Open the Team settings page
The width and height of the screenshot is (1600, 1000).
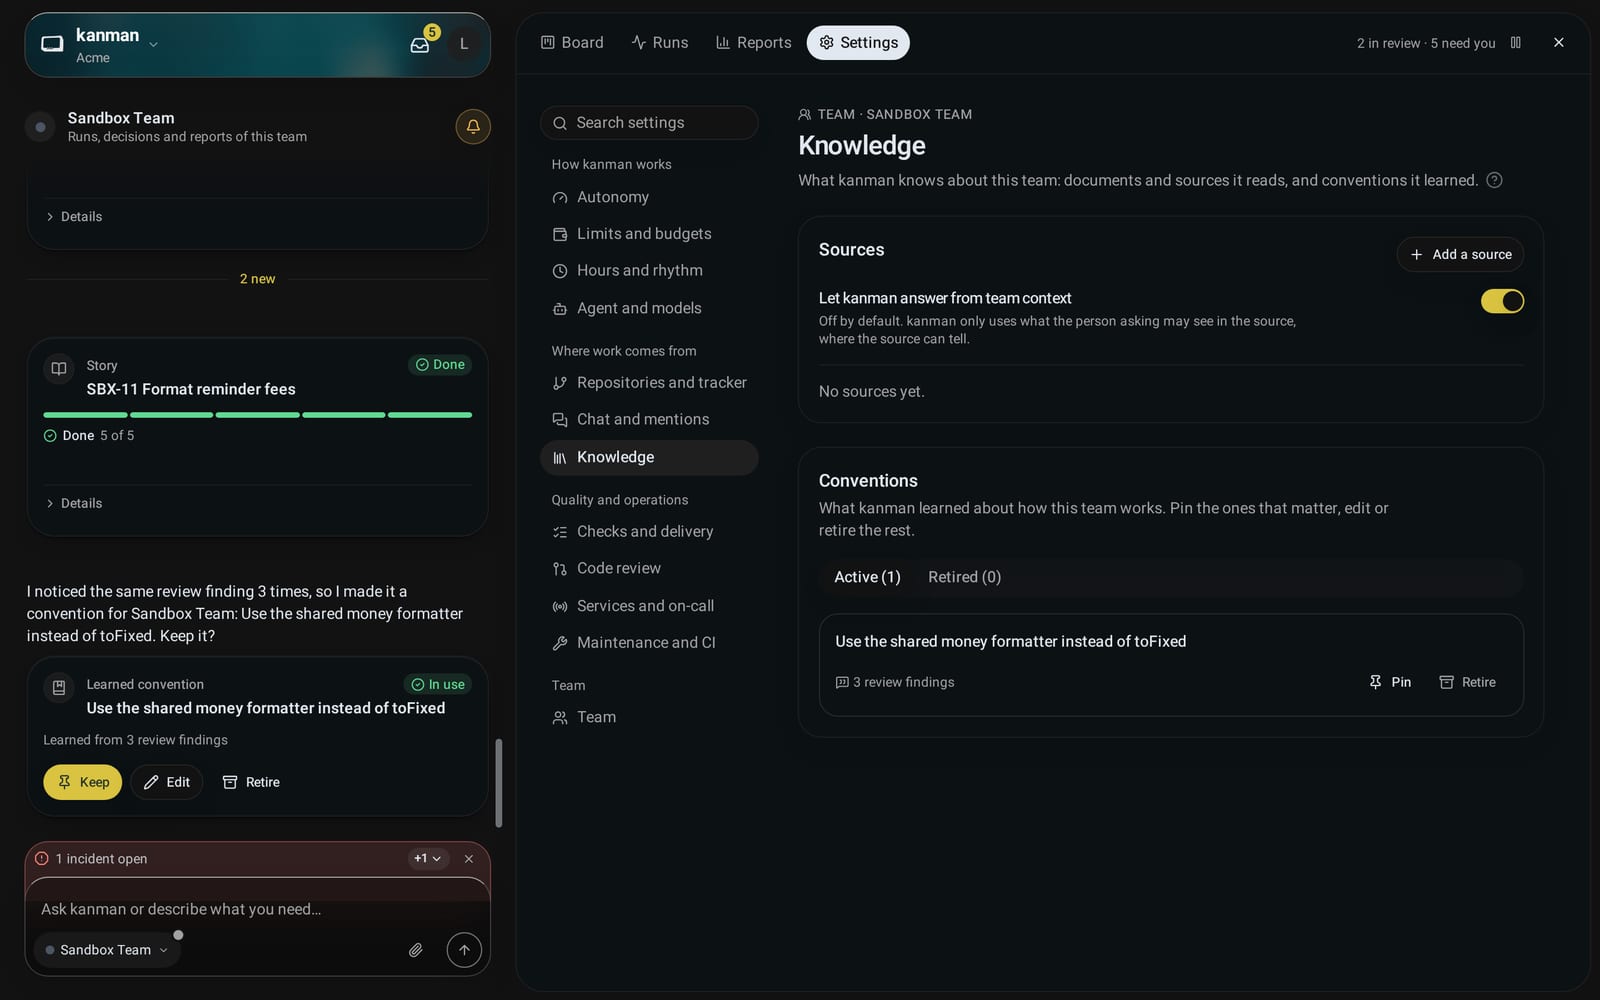click(x=649, y=717)
